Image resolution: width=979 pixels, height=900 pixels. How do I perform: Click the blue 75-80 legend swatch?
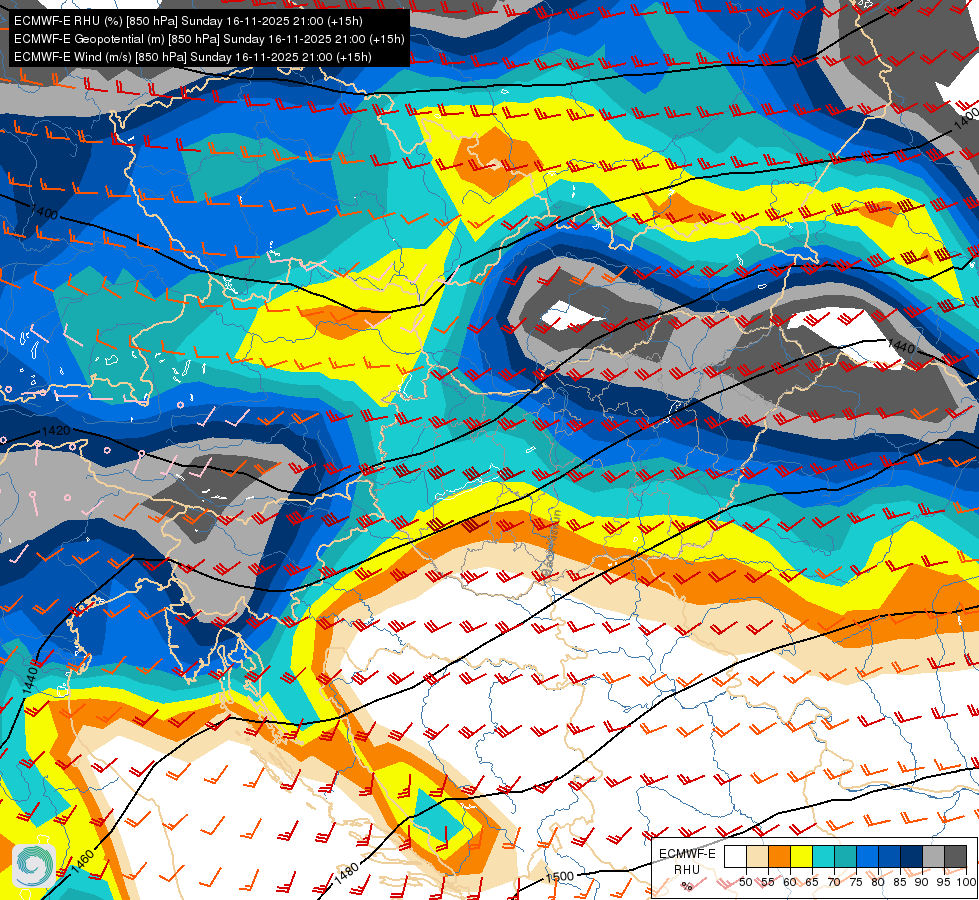(868, 856)
